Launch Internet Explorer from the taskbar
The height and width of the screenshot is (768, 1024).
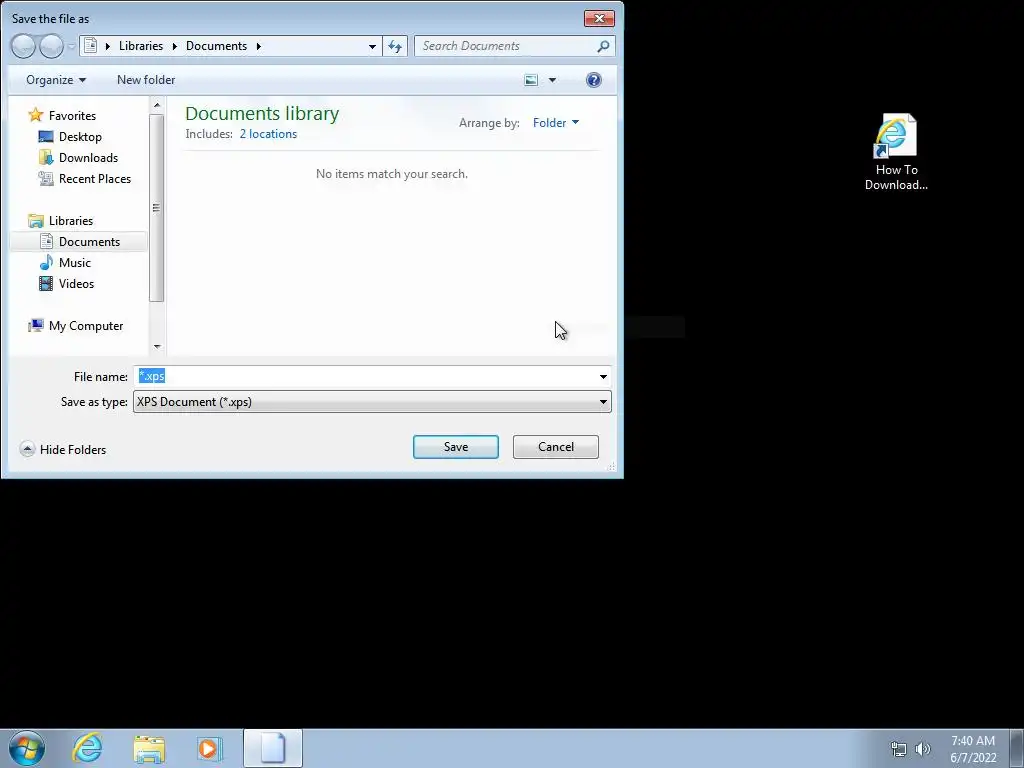tap(87, 748)
